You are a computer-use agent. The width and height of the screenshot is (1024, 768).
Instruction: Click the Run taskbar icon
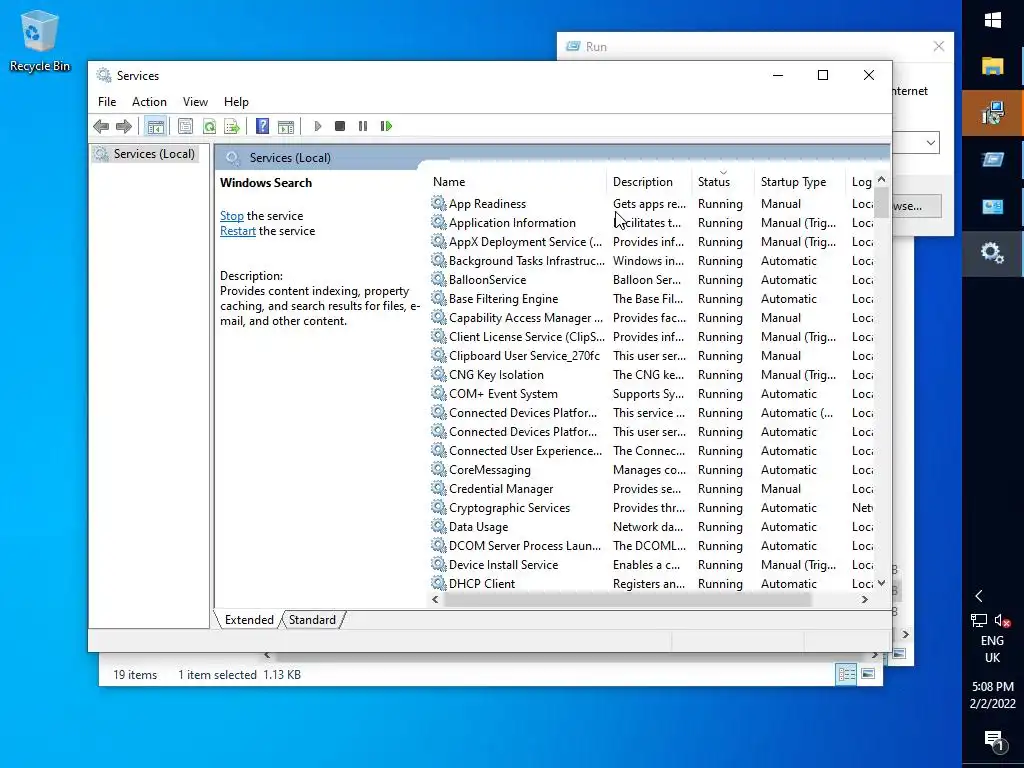[993, 159]
